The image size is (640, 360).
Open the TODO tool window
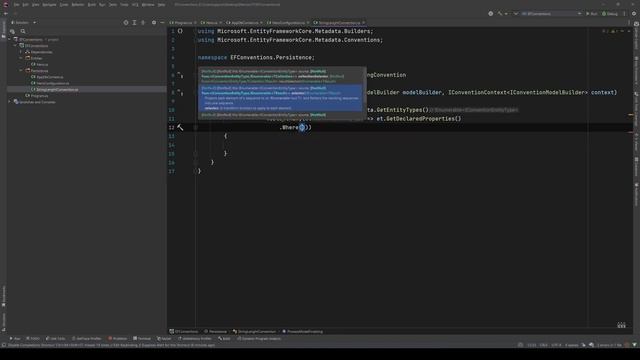33,338
